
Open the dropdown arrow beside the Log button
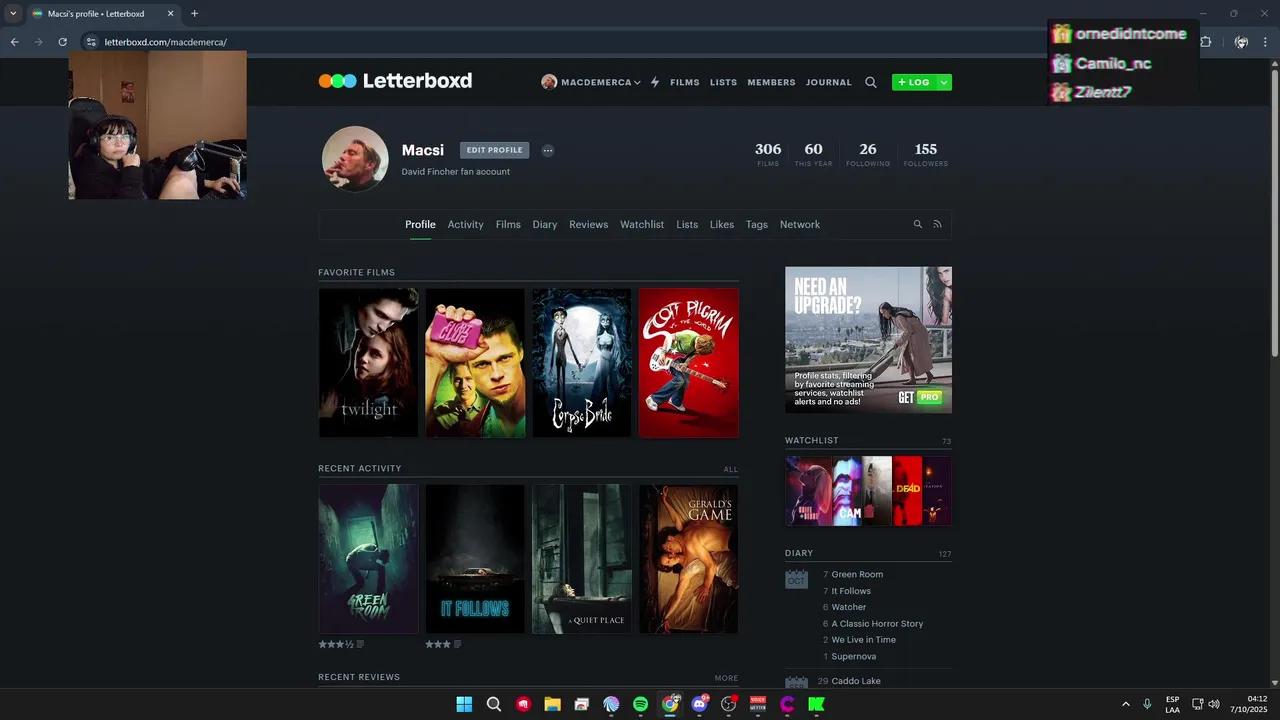(x=943, y=82)
